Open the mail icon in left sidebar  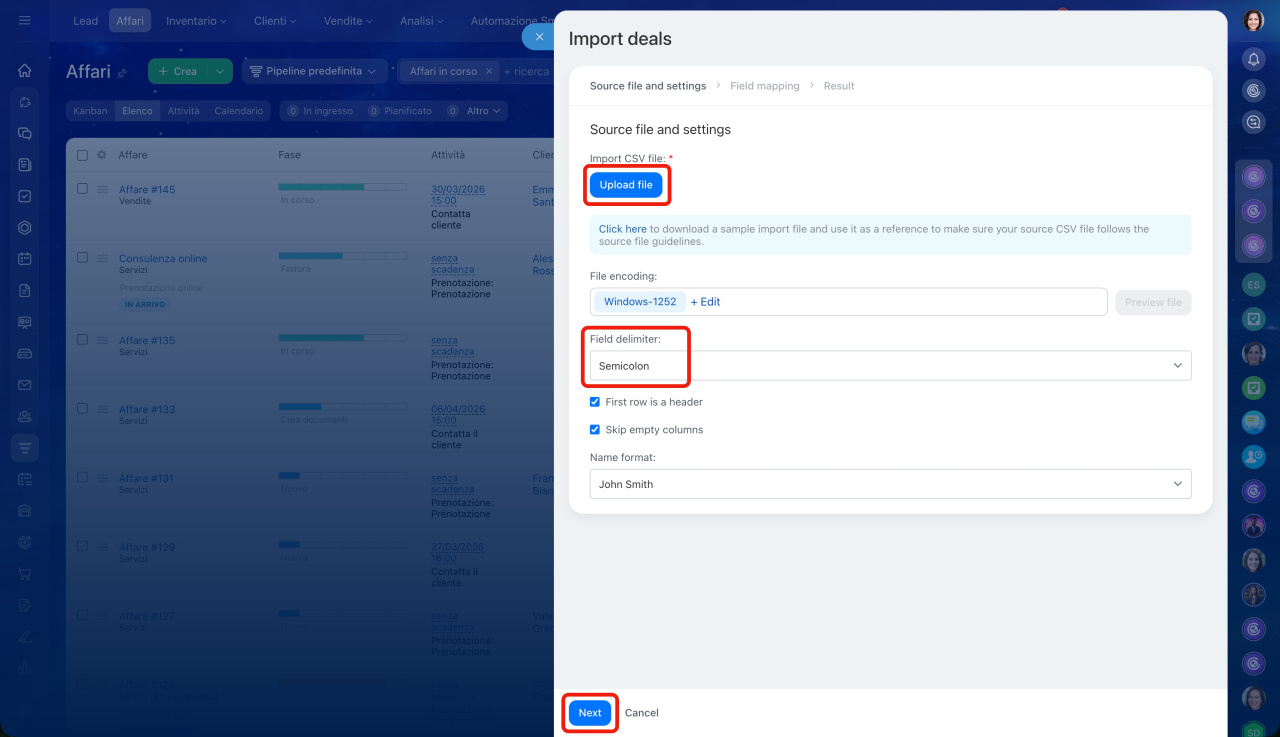pos(25,385)
